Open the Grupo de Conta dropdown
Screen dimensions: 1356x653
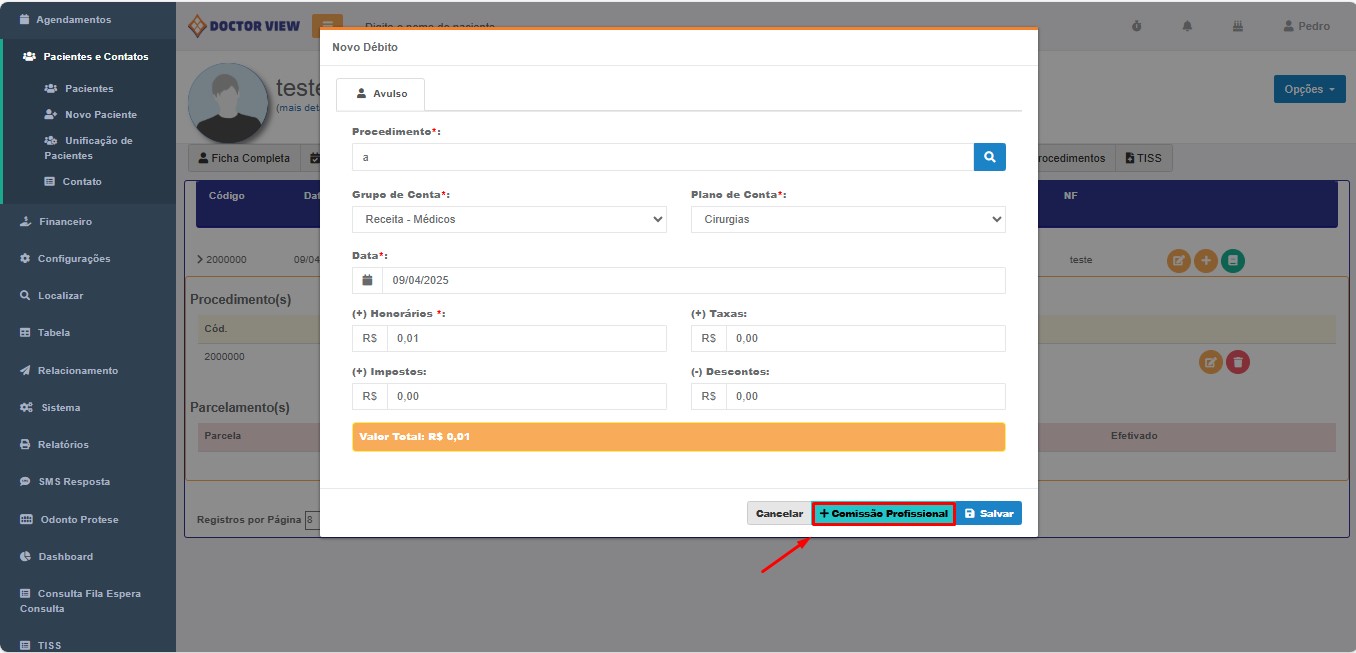coord(509,219)
